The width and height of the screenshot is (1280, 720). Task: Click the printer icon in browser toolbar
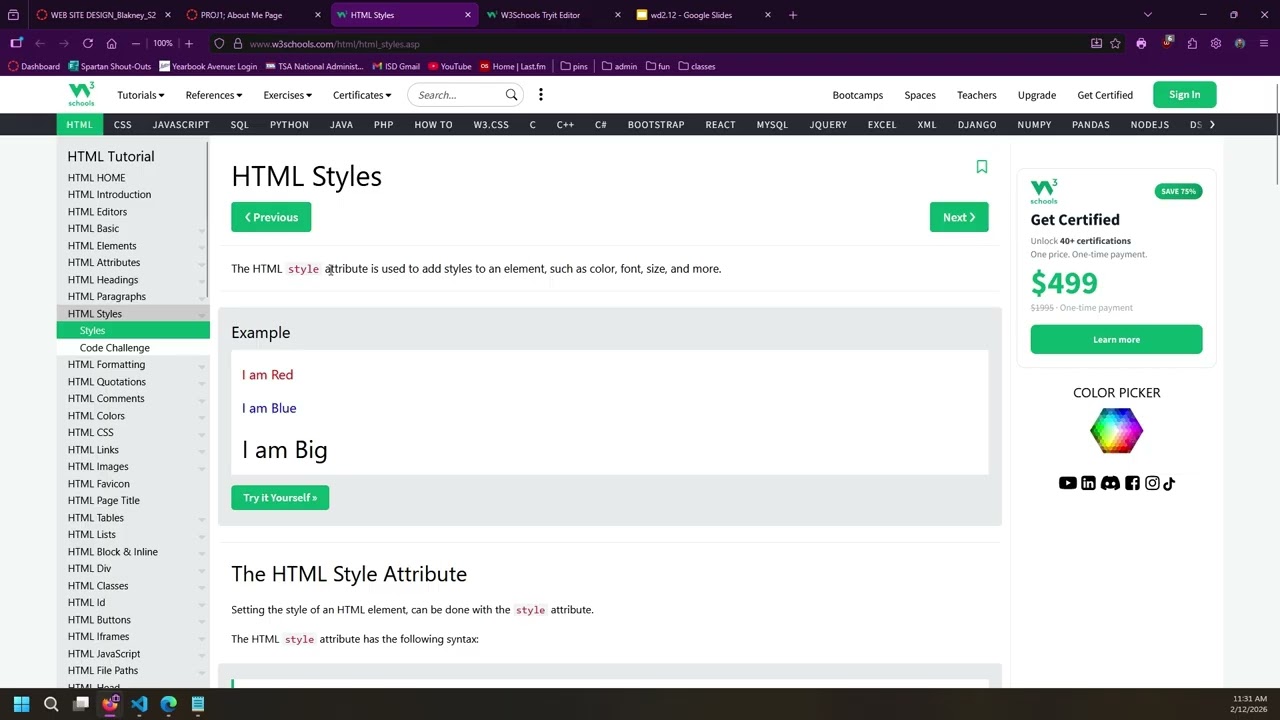pos(1141,44)
